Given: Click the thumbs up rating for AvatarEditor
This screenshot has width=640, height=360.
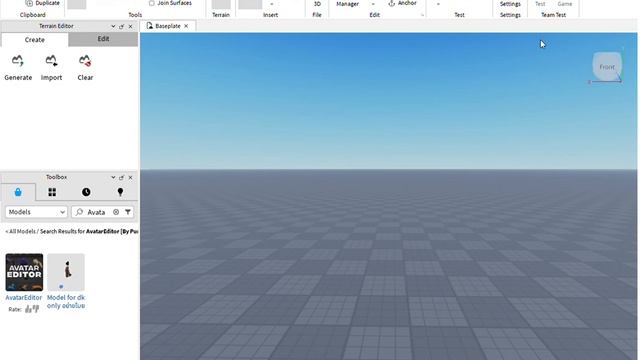Looking at the screenshot, I should coord(28,309).
